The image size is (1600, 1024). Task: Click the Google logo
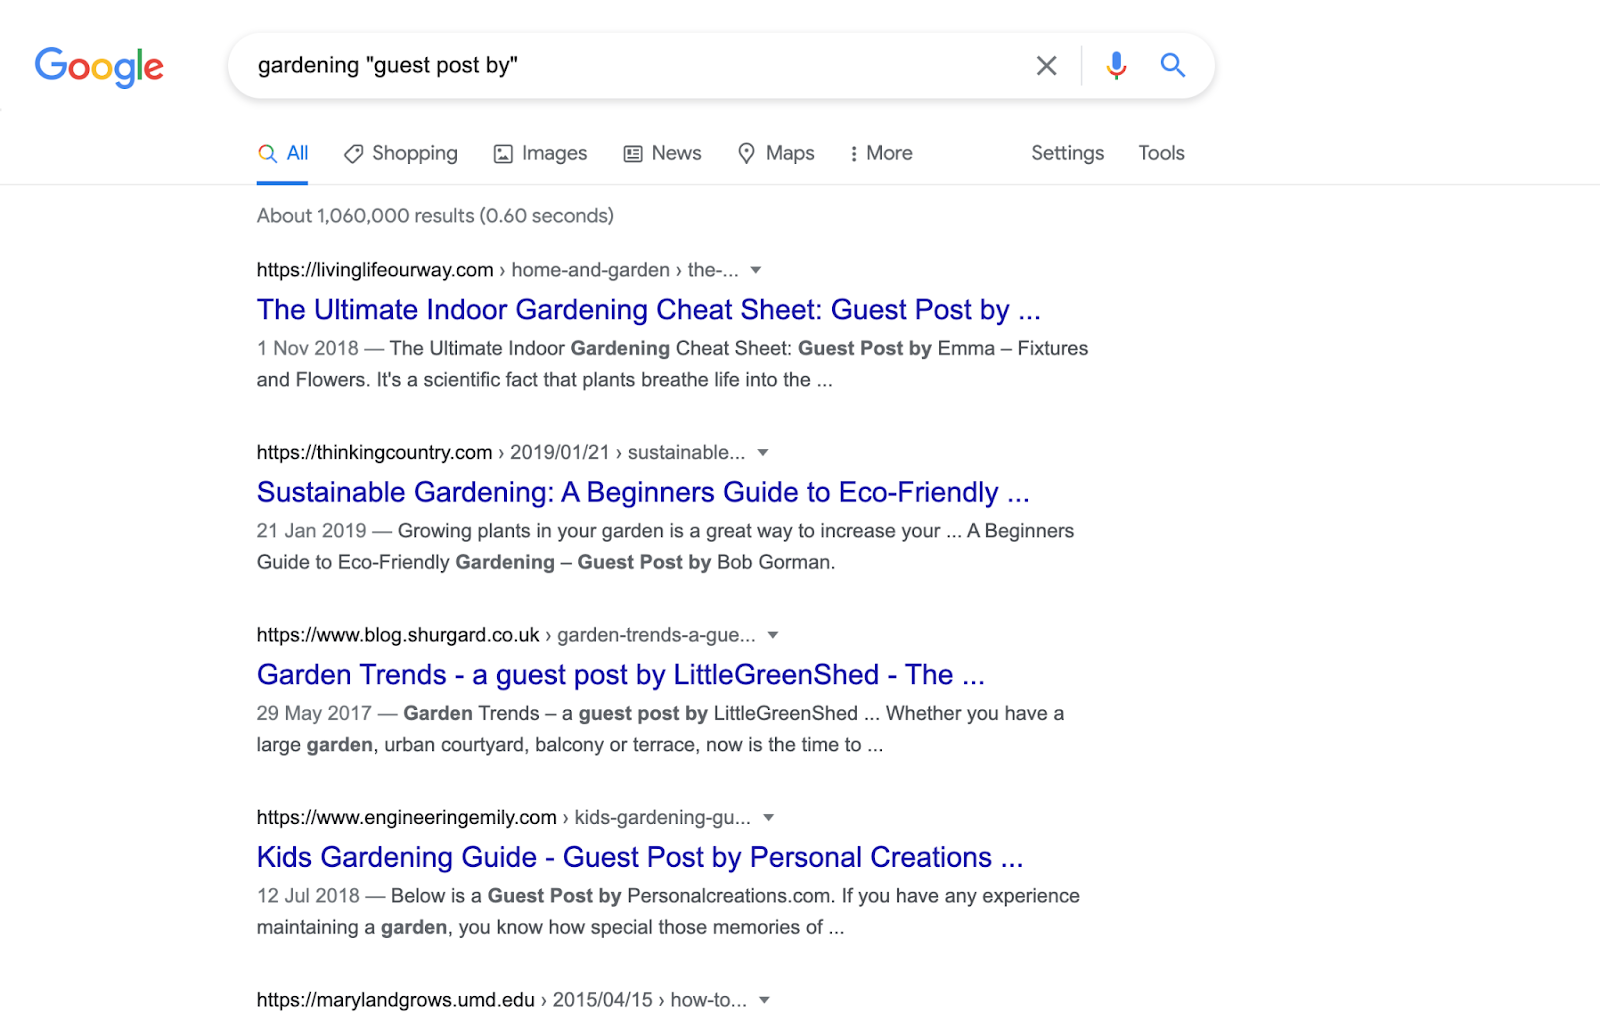pyautogui.click(x=99, y=67)
